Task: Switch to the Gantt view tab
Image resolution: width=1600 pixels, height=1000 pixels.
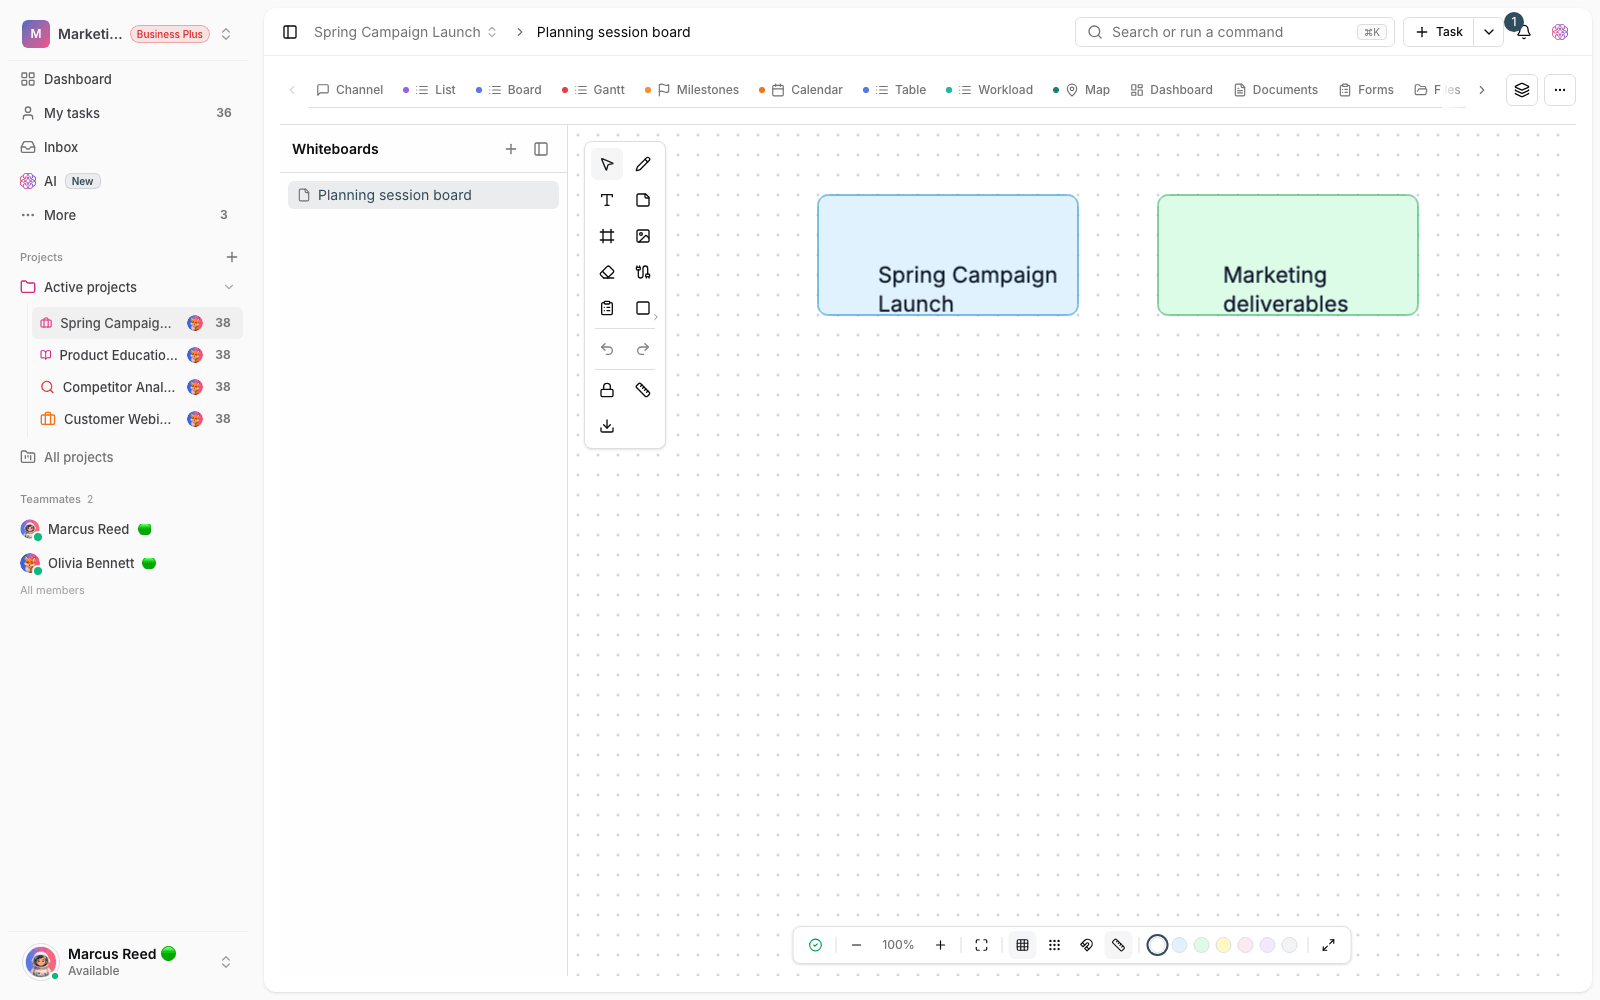Action: [594, 90]
